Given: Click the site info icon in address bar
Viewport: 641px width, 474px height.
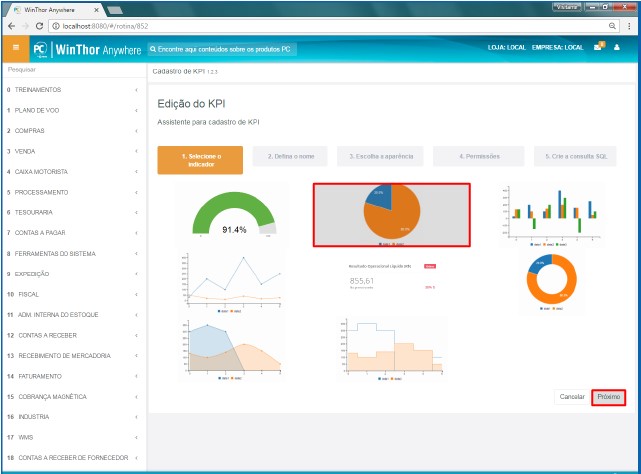Looking at the screenshot, I should 56,26.
